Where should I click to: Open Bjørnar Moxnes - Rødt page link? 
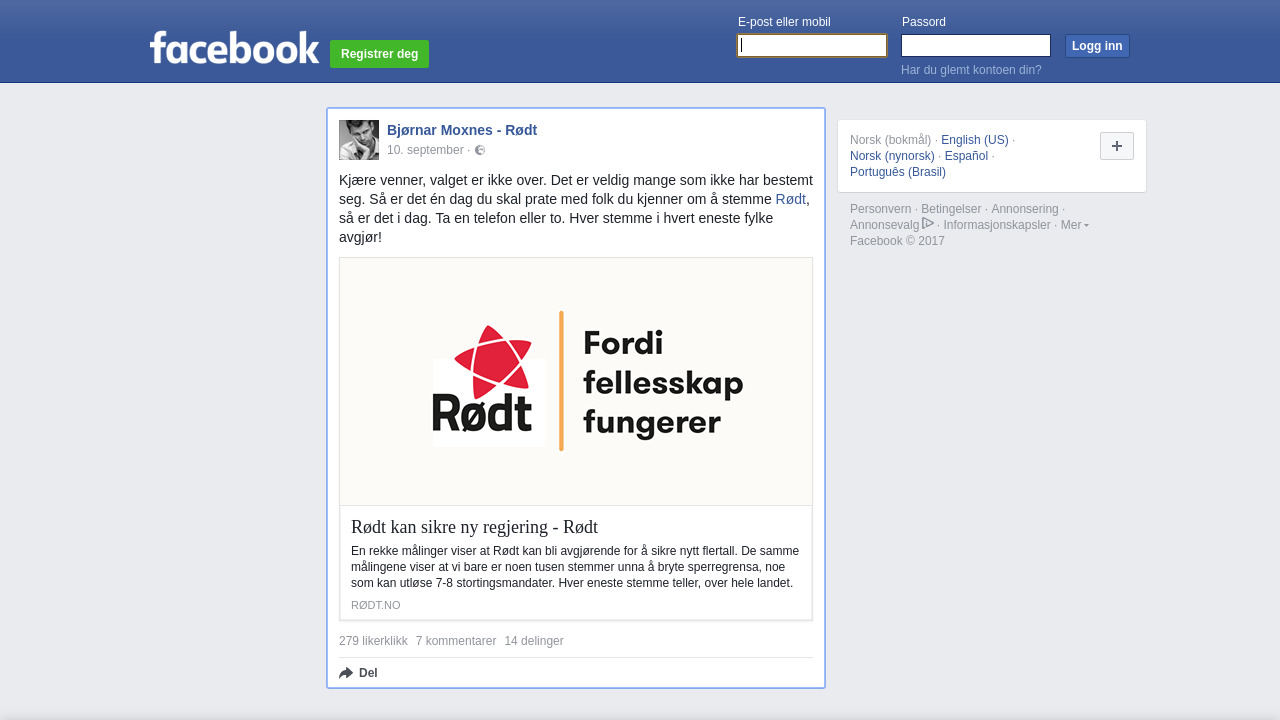point(462,130)
